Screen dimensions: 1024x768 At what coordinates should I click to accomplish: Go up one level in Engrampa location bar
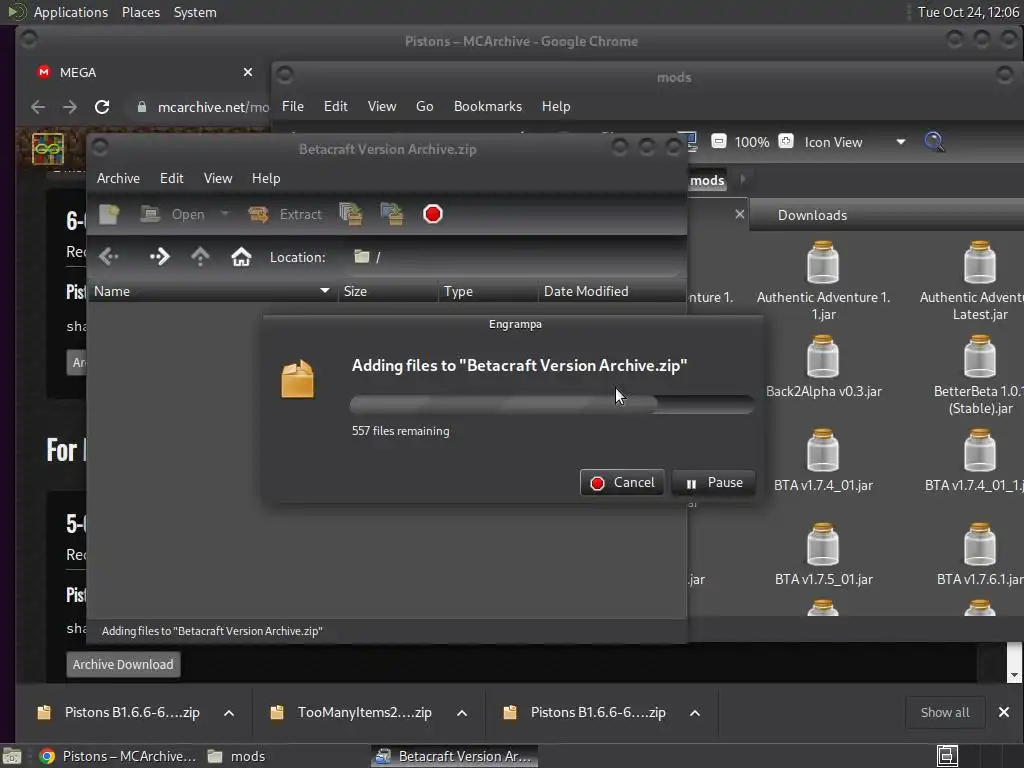click(200, 257)
